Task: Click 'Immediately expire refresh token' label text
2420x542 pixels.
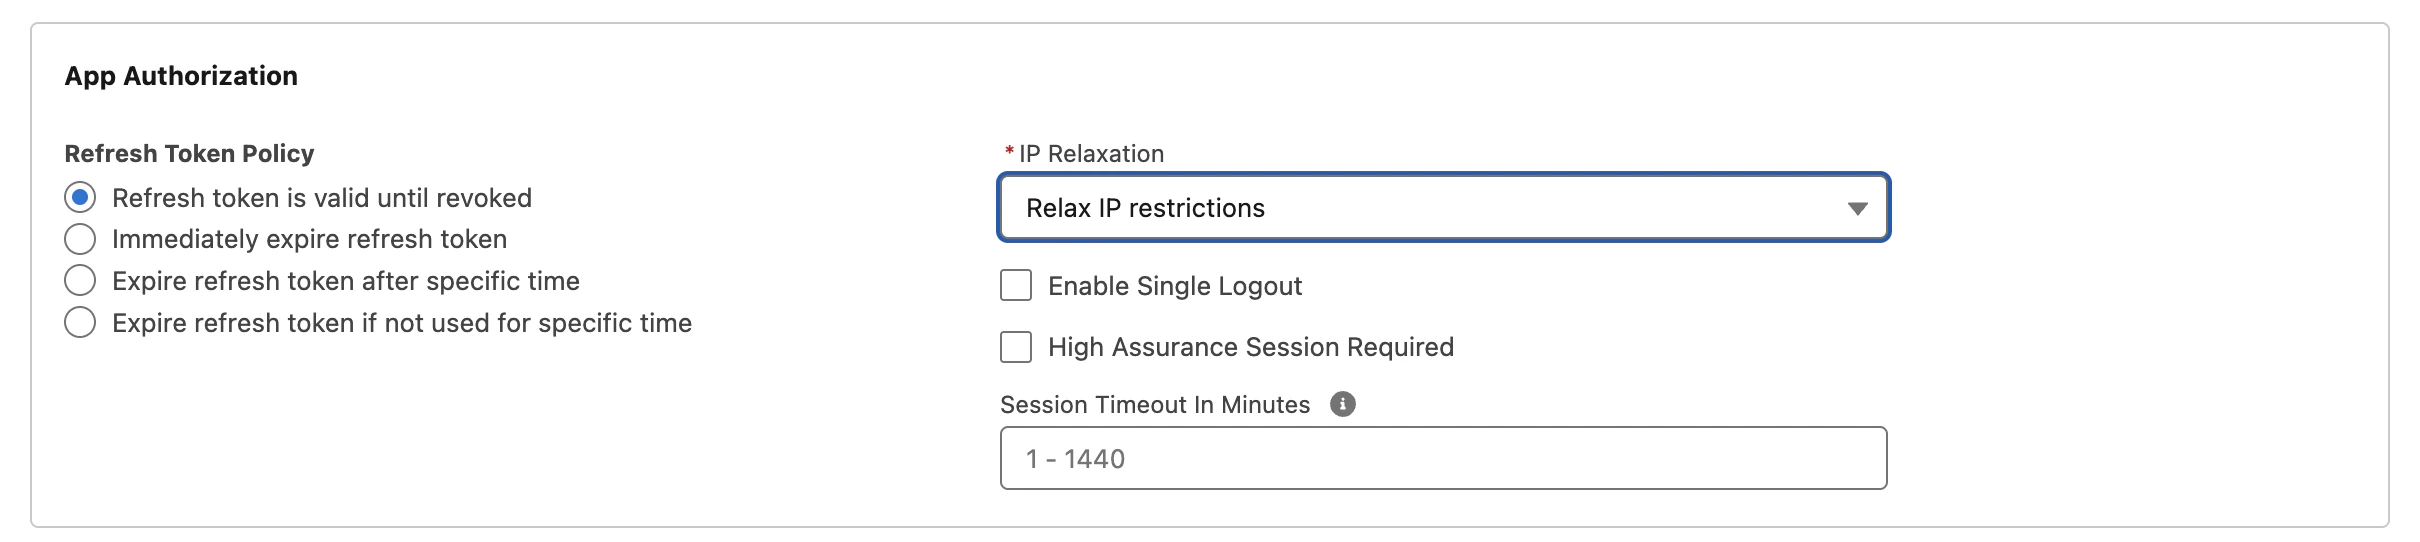Action: 309,240
